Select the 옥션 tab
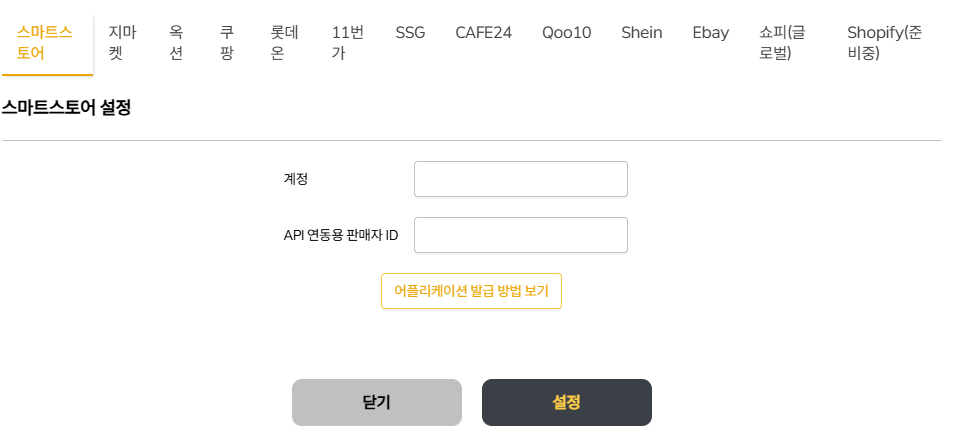 coord(176,43)
